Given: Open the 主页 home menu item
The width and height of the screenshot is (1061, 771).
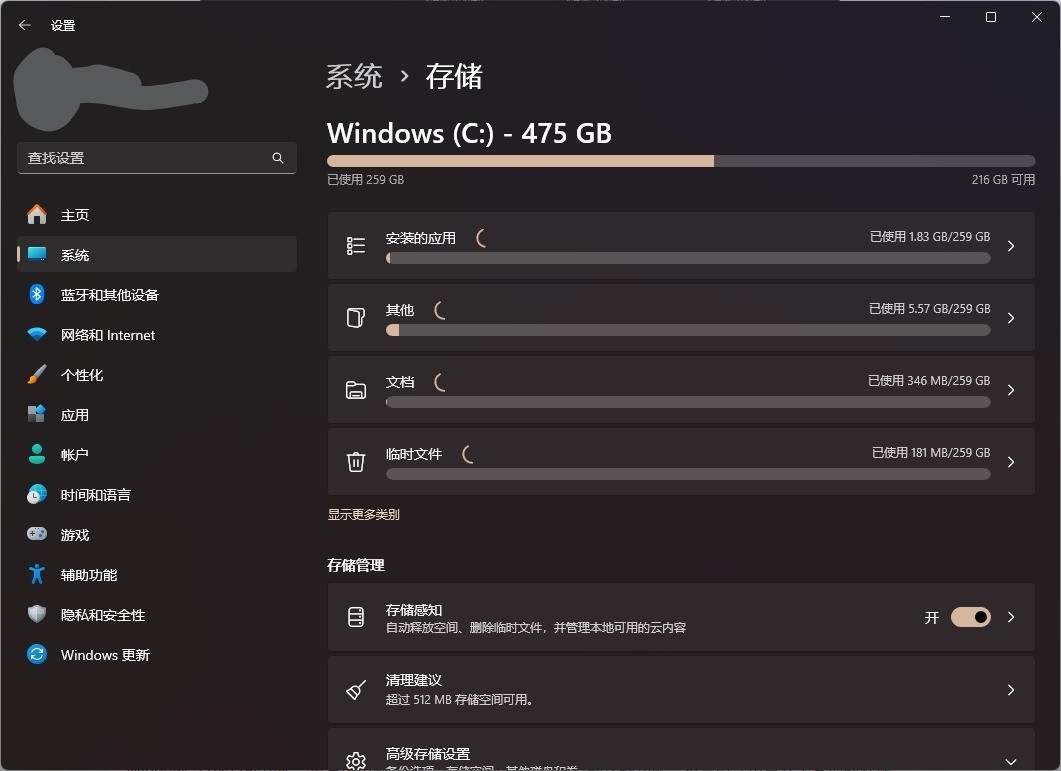Looking at the screenshot, I should click(75, 215).
